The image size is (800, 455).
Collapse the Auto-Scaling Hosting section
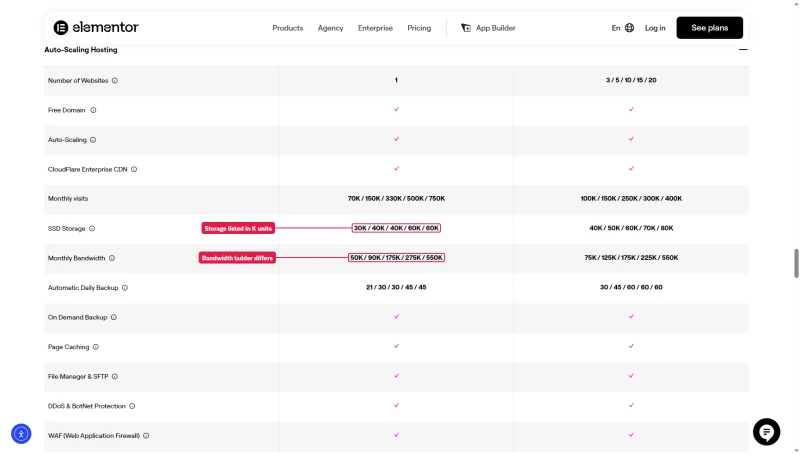tap(743, 49)
